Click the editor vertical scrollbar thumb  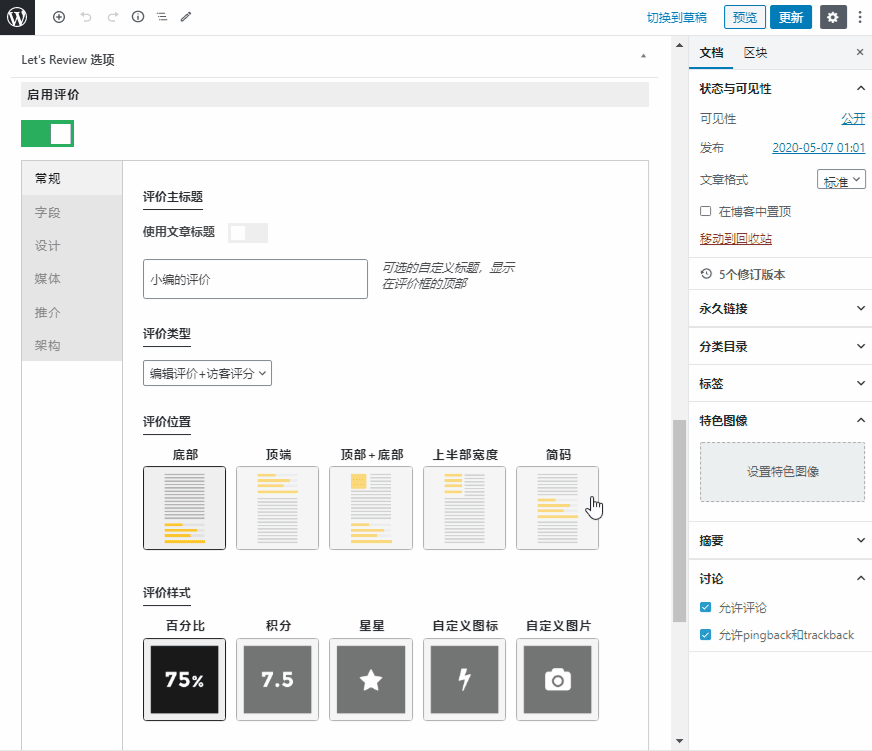click(679, 521)
